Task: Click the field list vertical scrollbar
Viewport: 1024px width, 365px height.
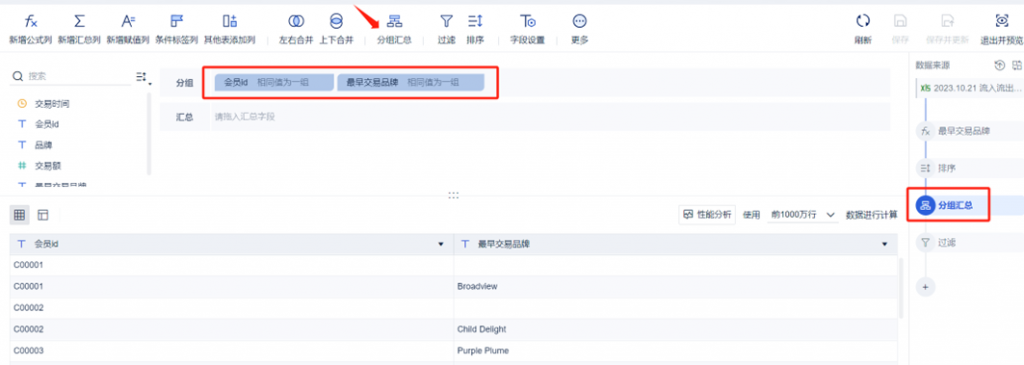Action: 149,134
